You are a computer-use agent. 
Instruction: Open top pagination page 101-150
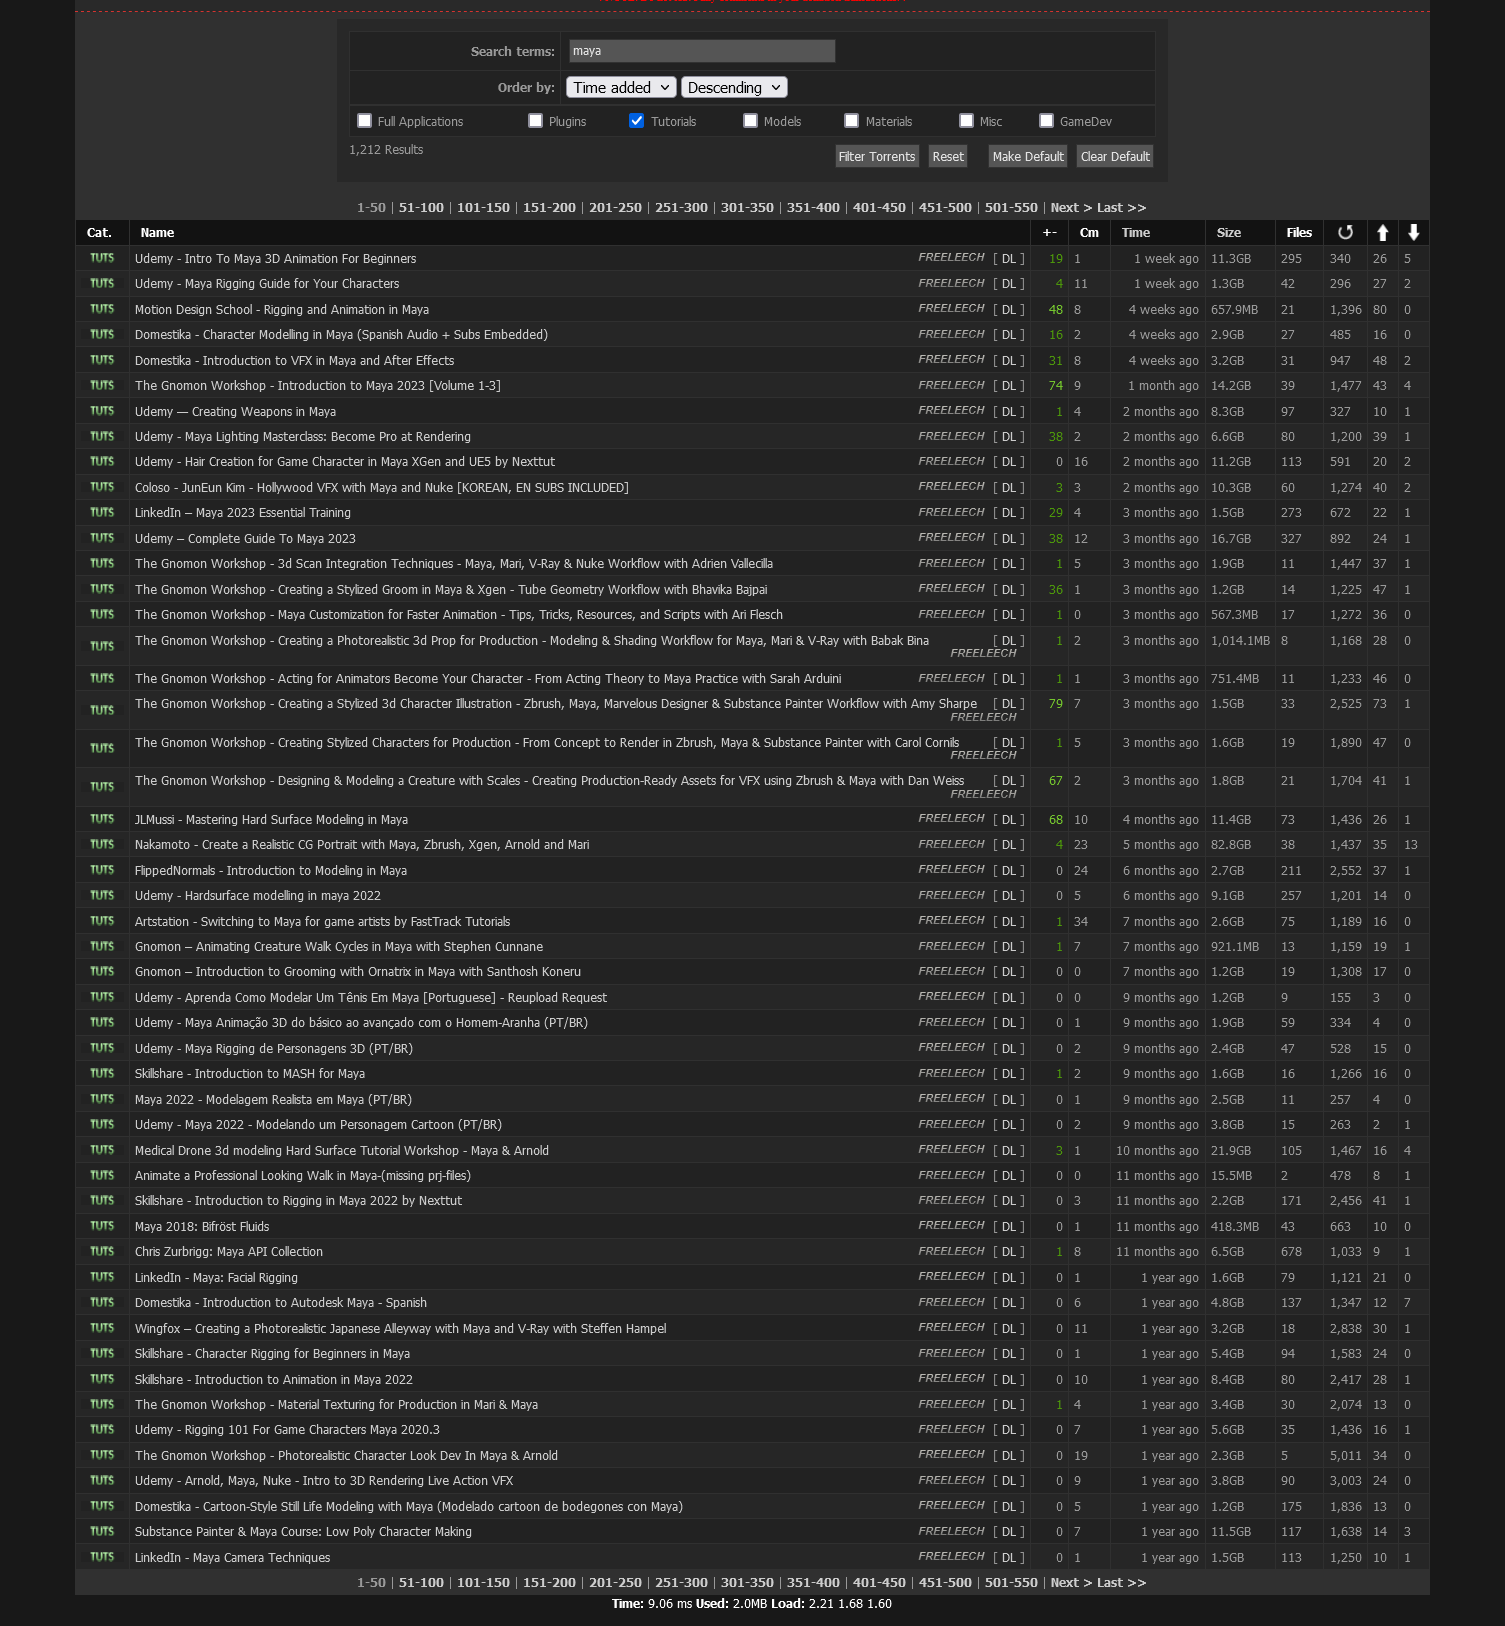coord(483,208)
